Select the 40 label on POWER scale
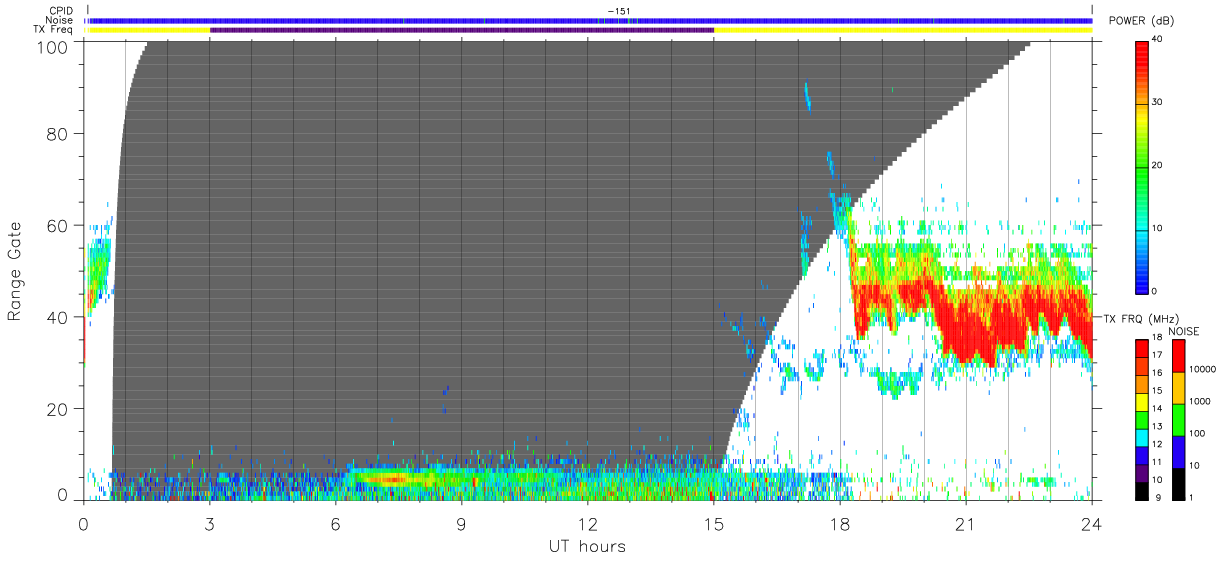Screen dimensions: 1228x567 (x=1158, y=40)
